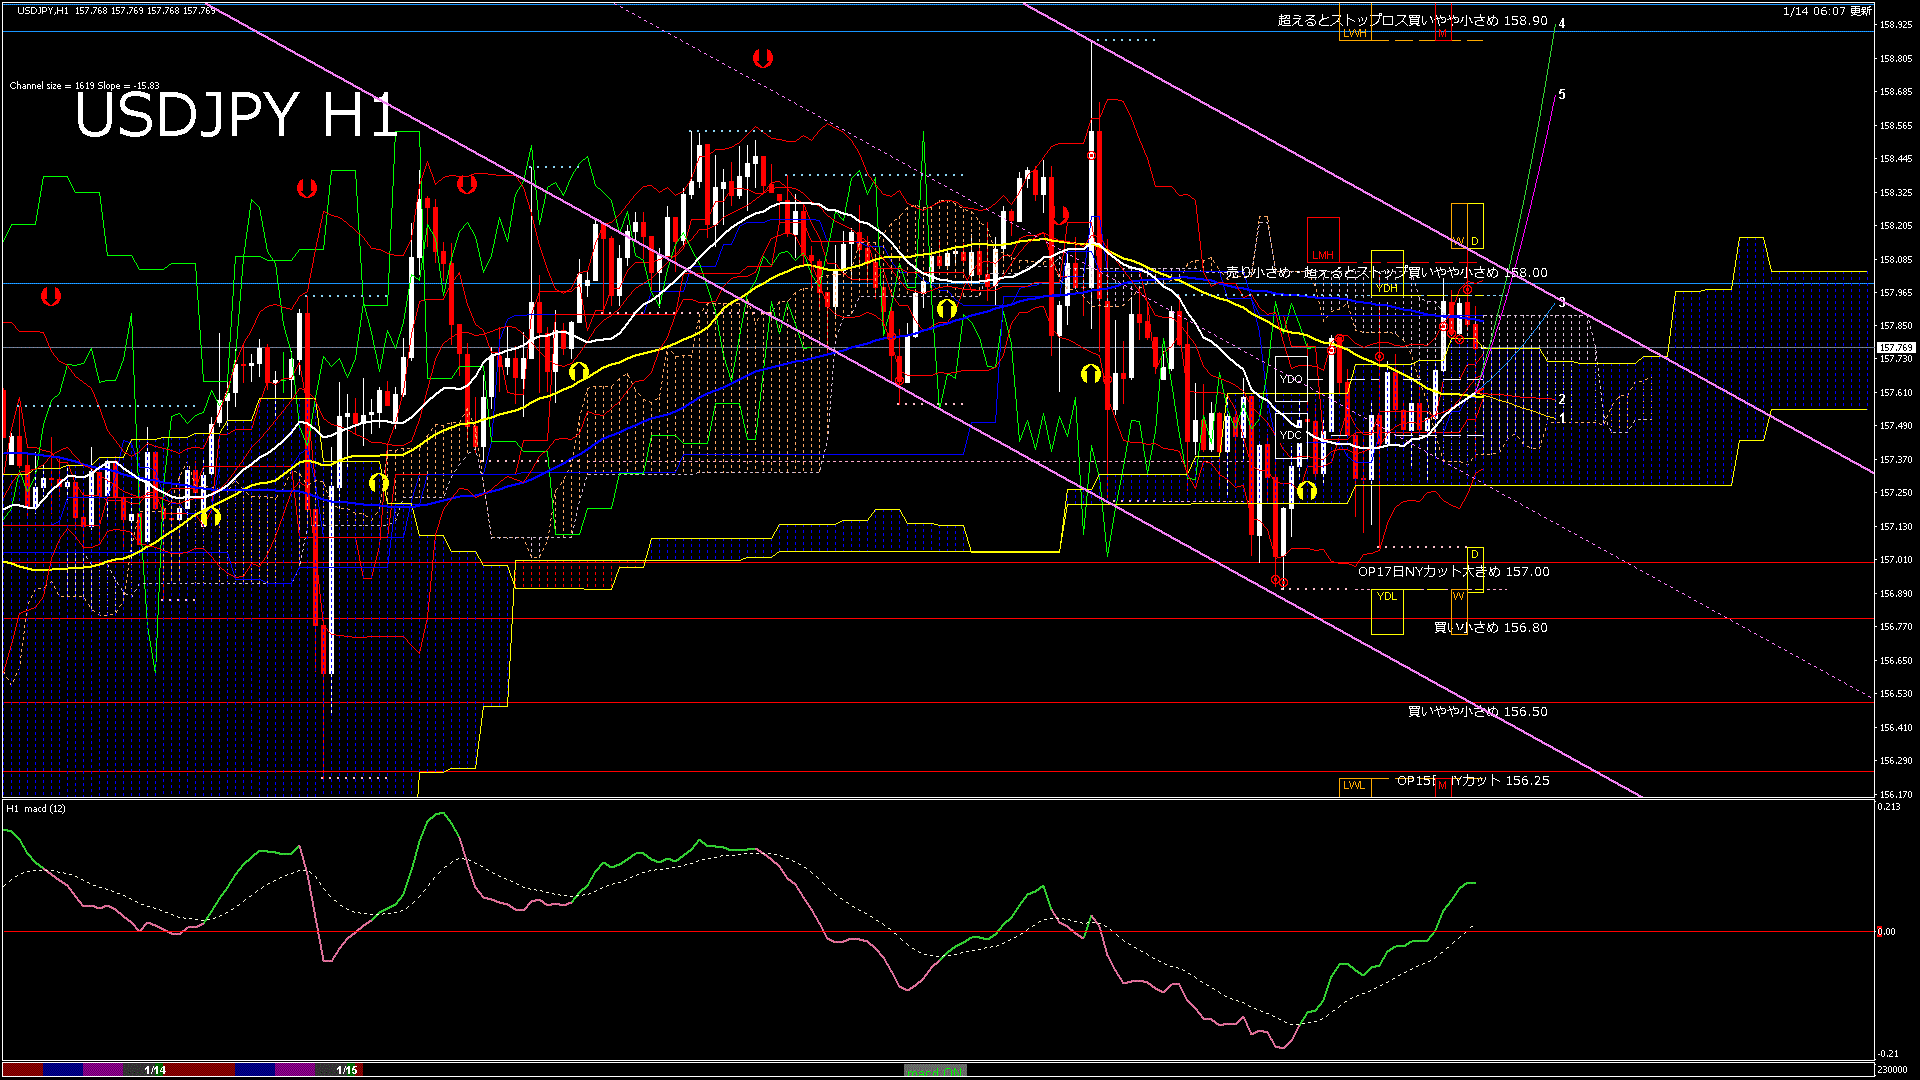The image size is (1920, 1080).
Task: Click the OP17日NYカット 157.00 level label
Action: [1453, 572]
